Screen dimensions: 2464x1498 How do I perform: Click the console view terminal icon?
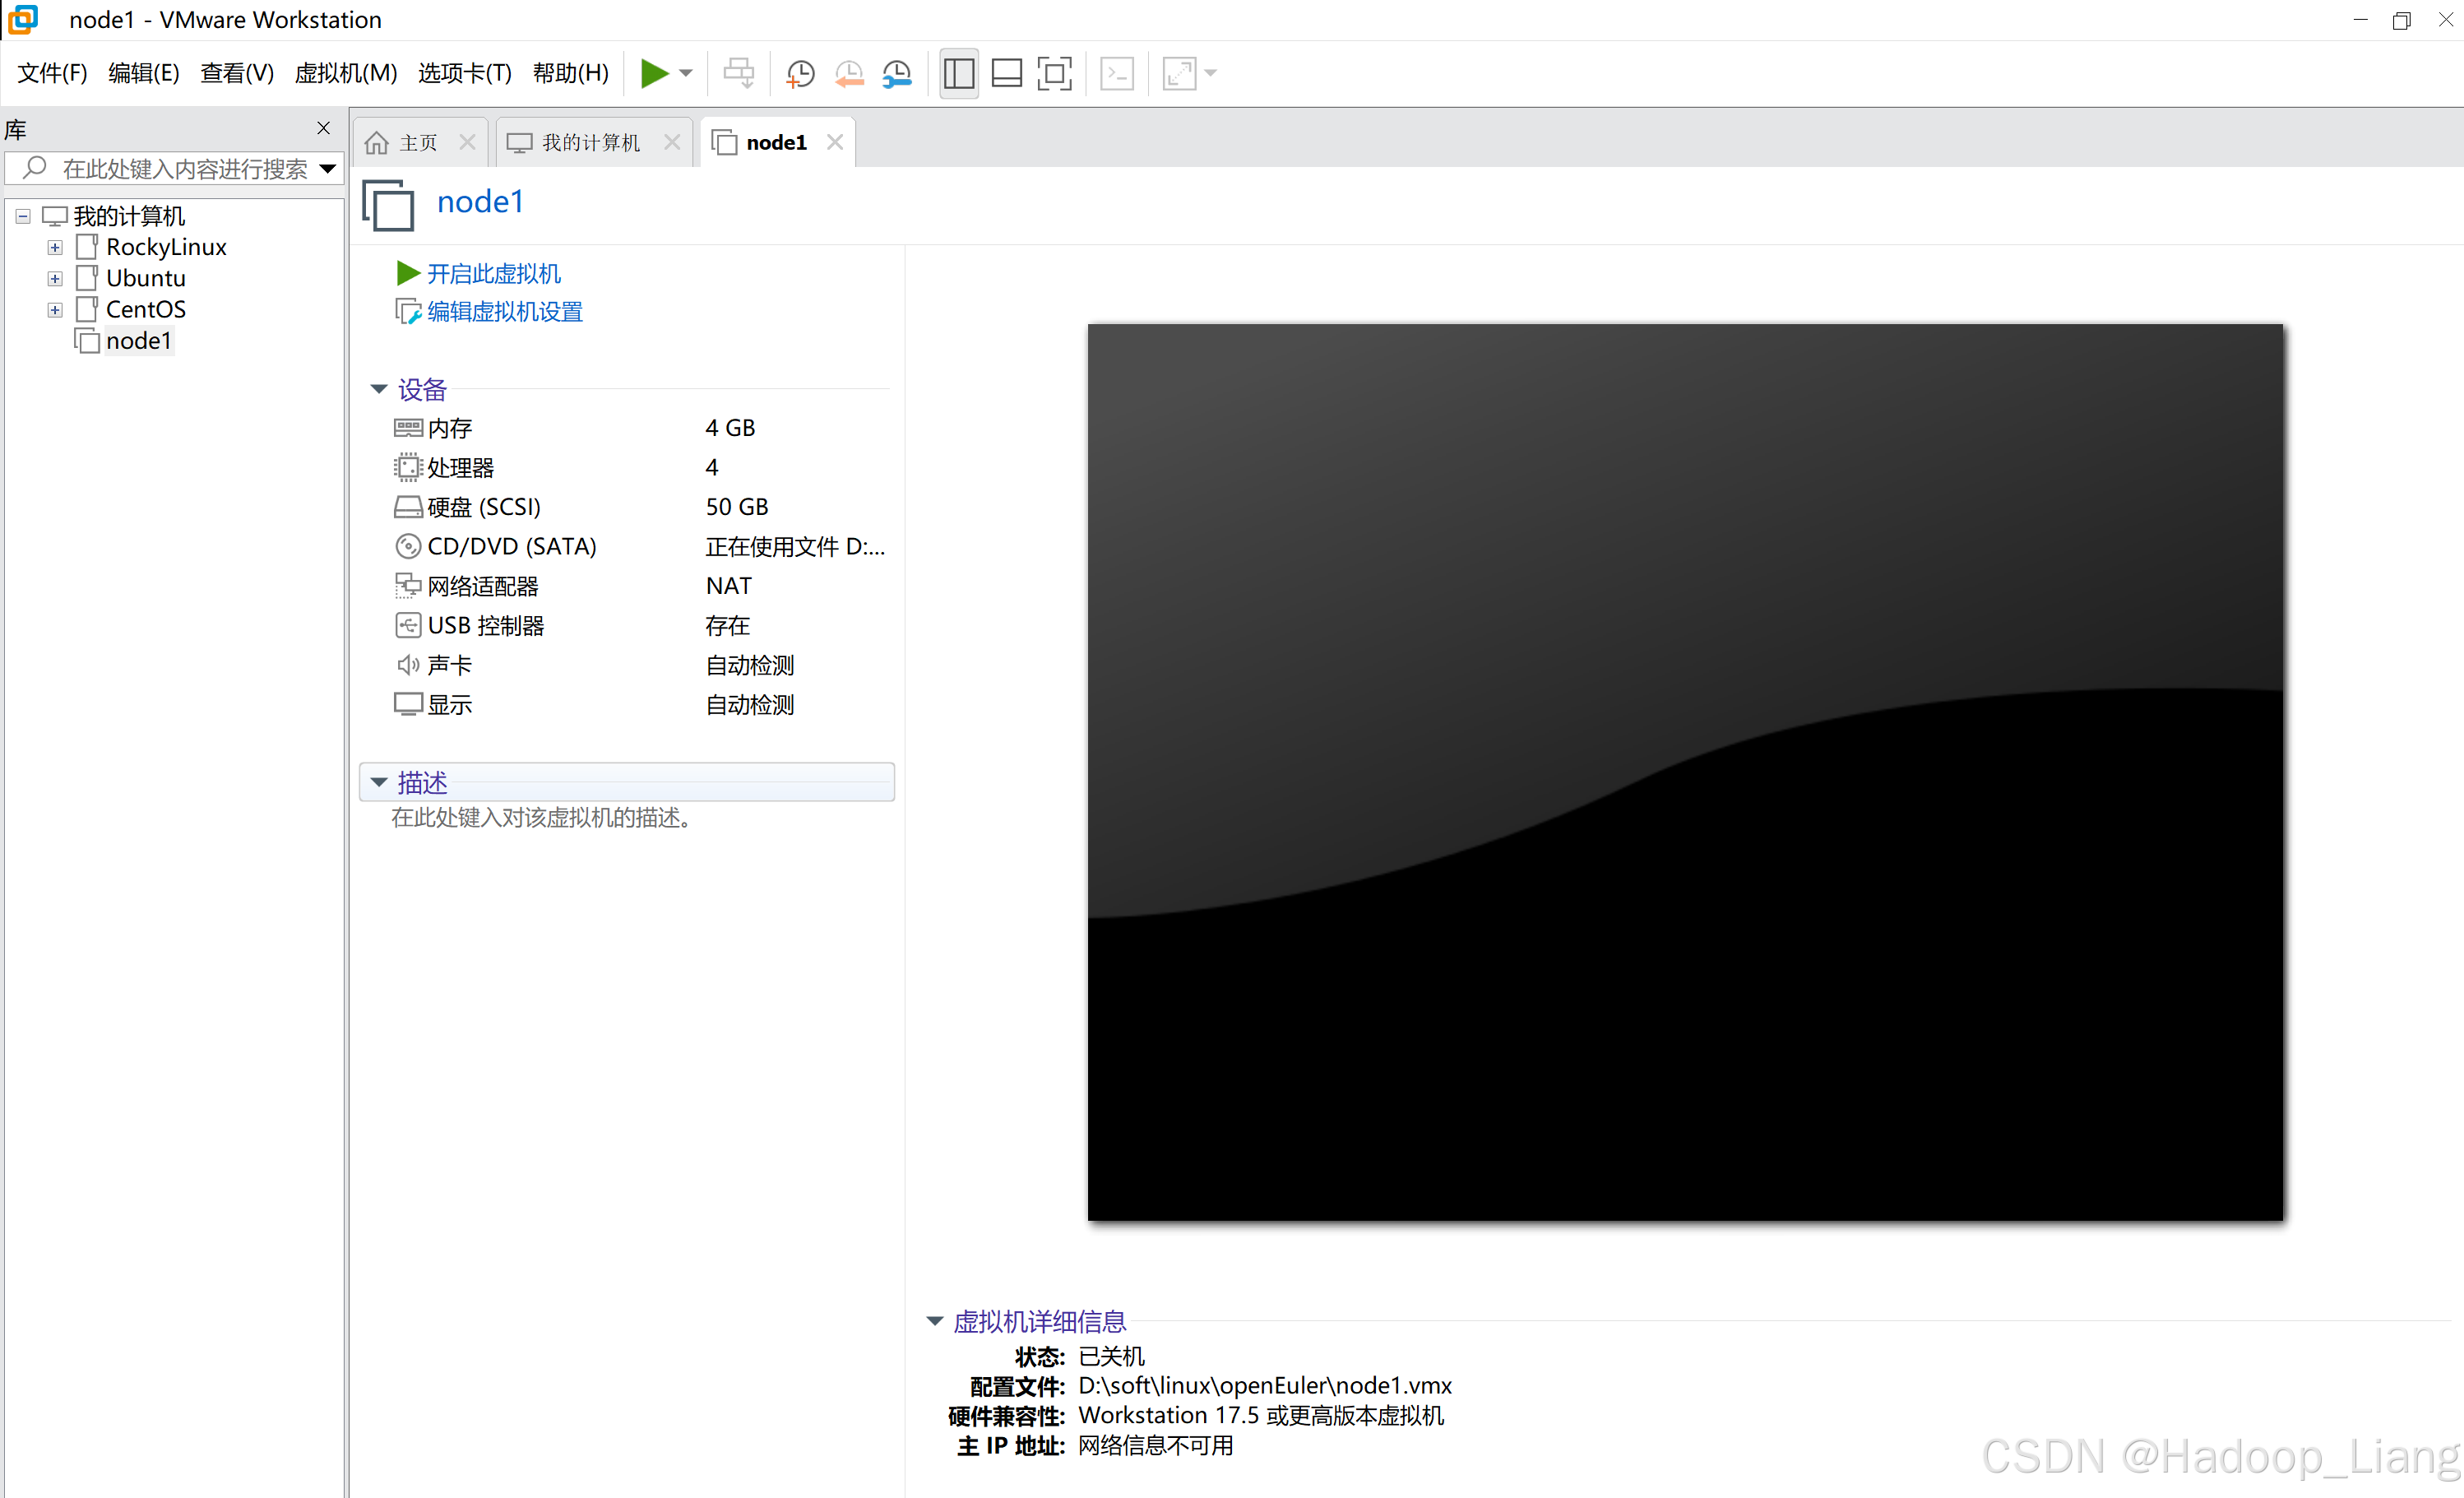tap(1116, 73)
